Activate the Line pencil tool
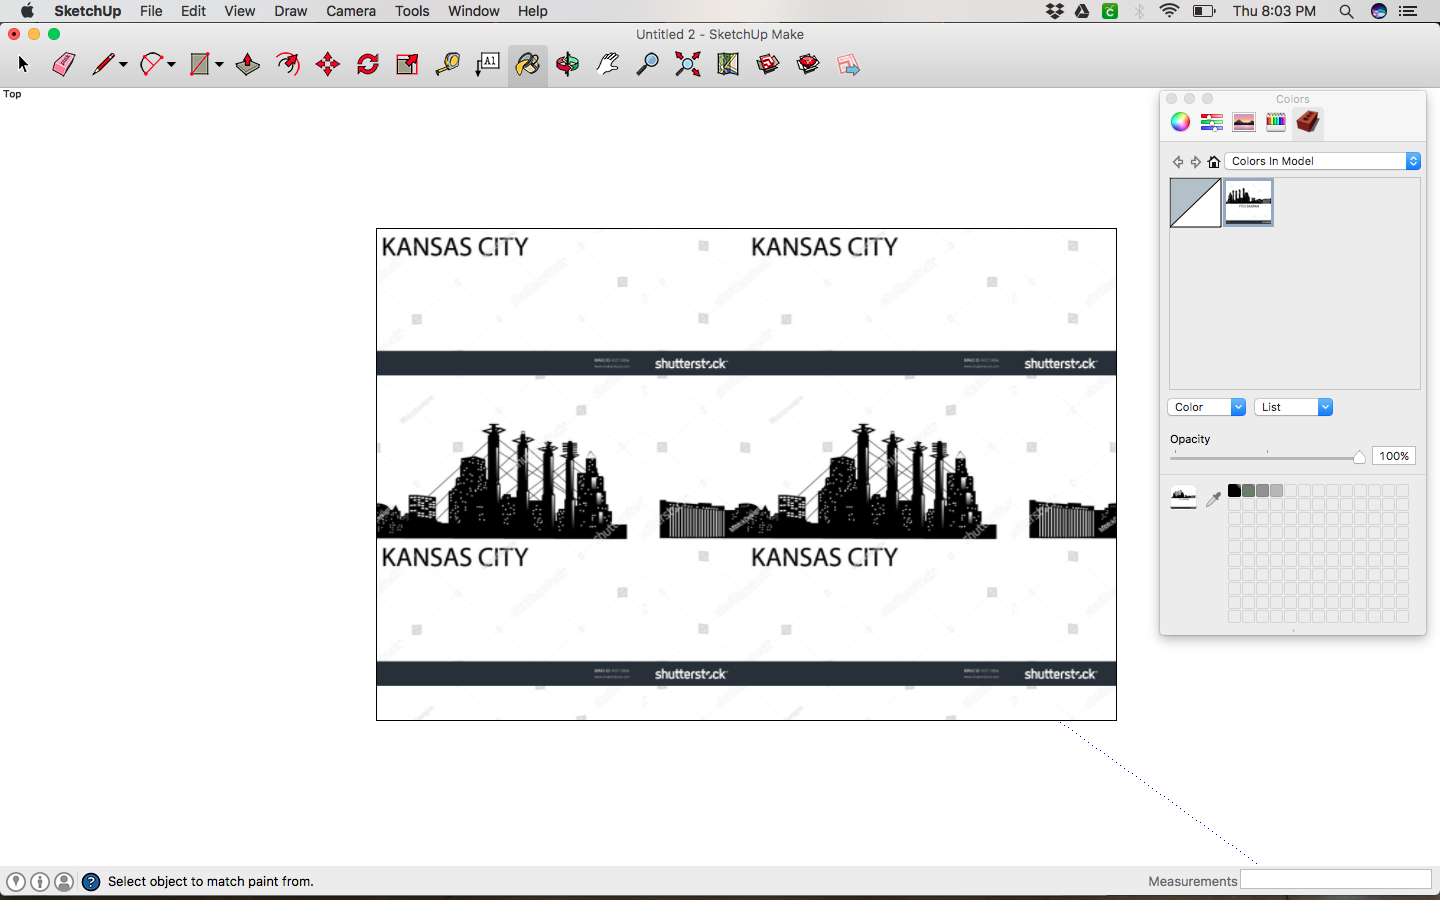Viewport: 1440px width, 900px height. coord(103,65)
